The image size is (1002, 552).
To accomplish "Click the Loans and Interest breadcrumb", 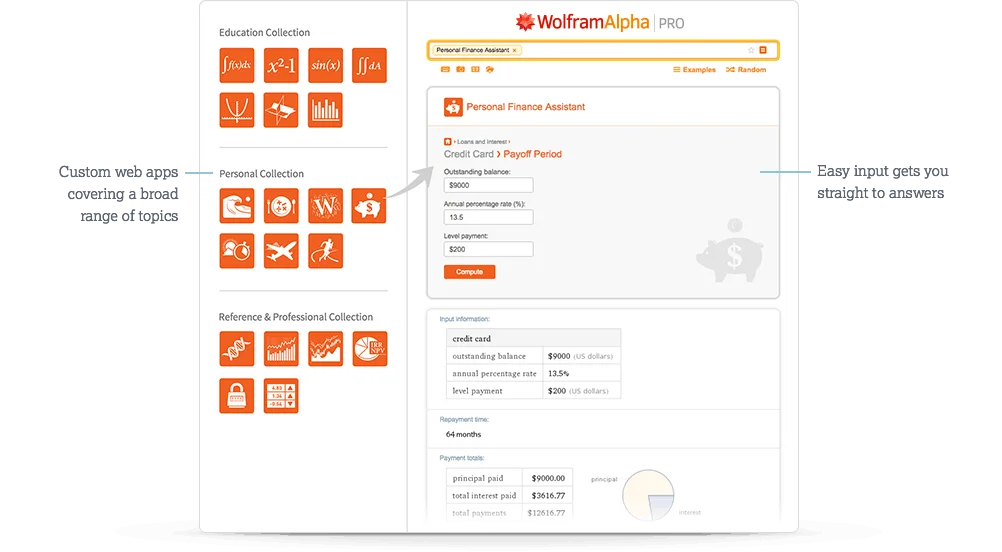I will pyautogui.click(x=482, y=142).
